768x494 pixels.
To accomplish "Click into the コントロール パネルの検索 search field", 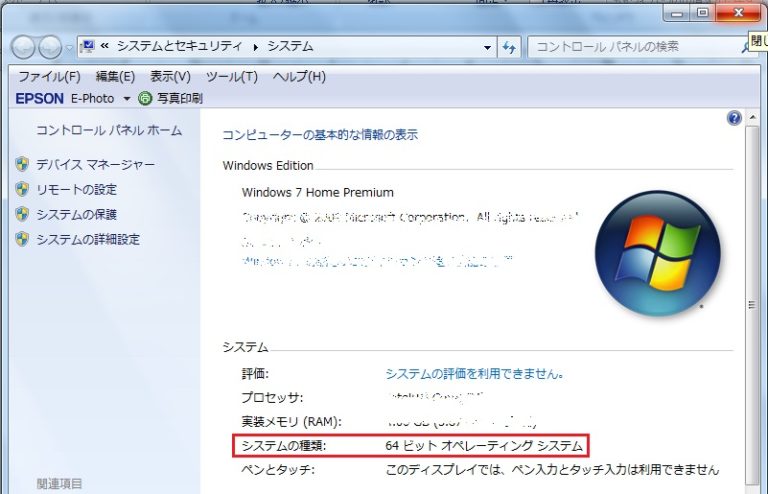I will pos(637,47).
